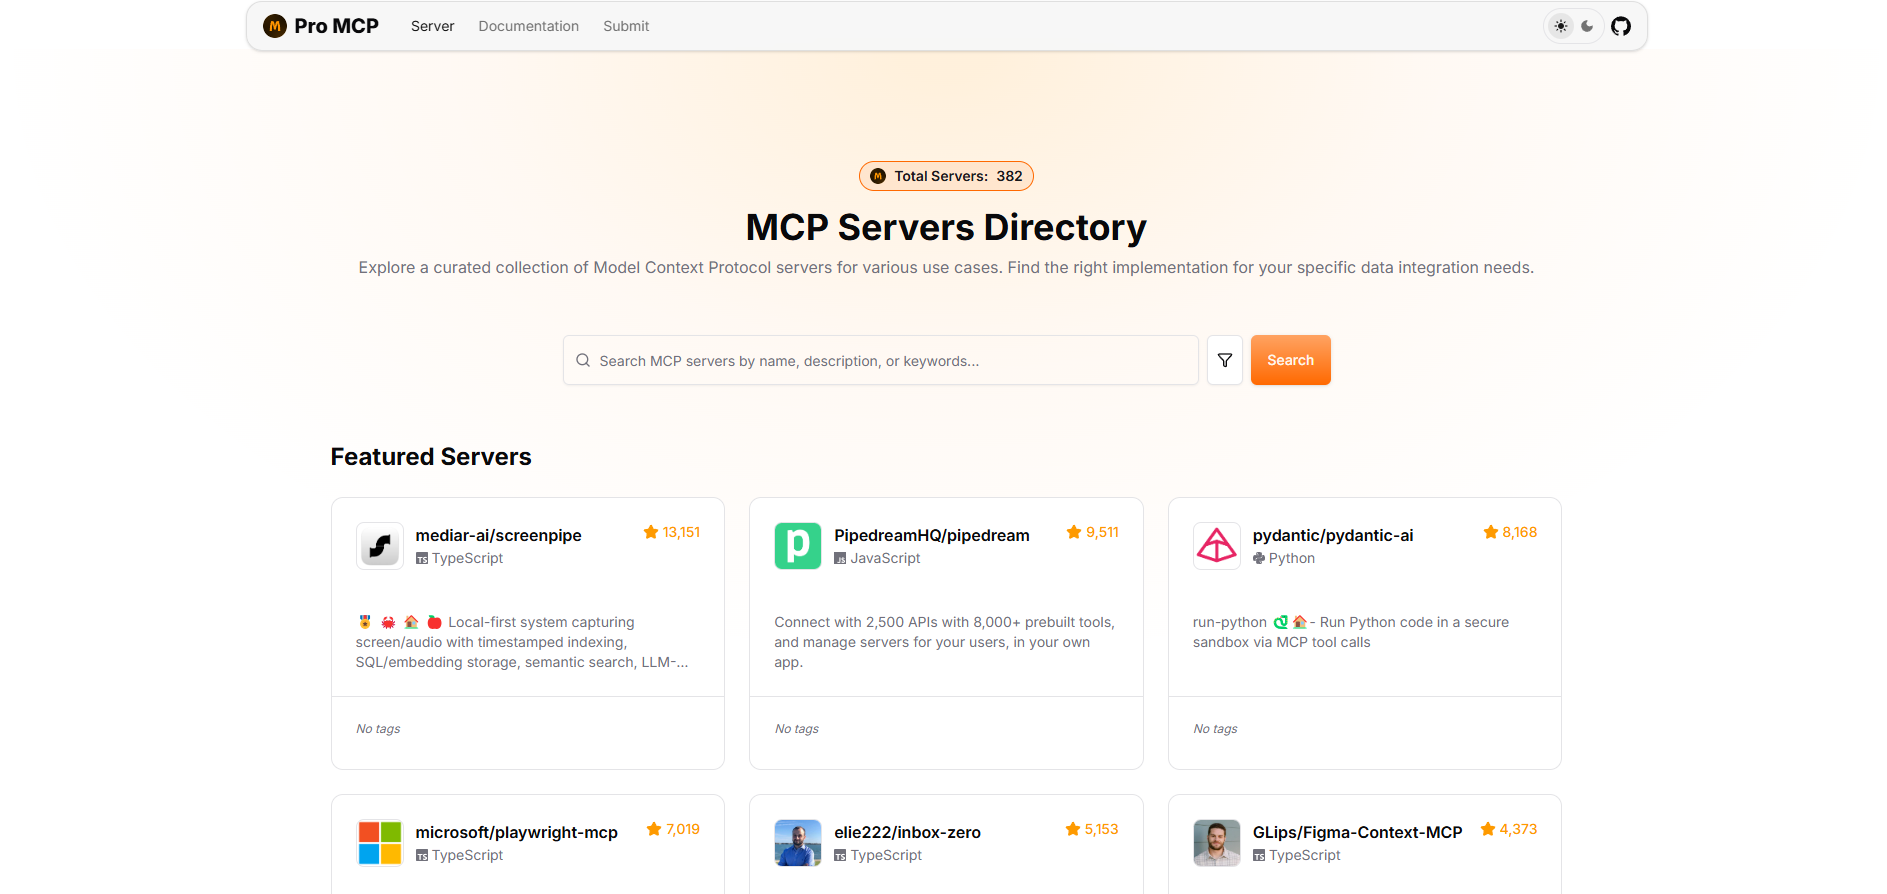Screen dimensions: 1887x894
Task: Focus the Search MCP servers input field
Action: (881, 360)
